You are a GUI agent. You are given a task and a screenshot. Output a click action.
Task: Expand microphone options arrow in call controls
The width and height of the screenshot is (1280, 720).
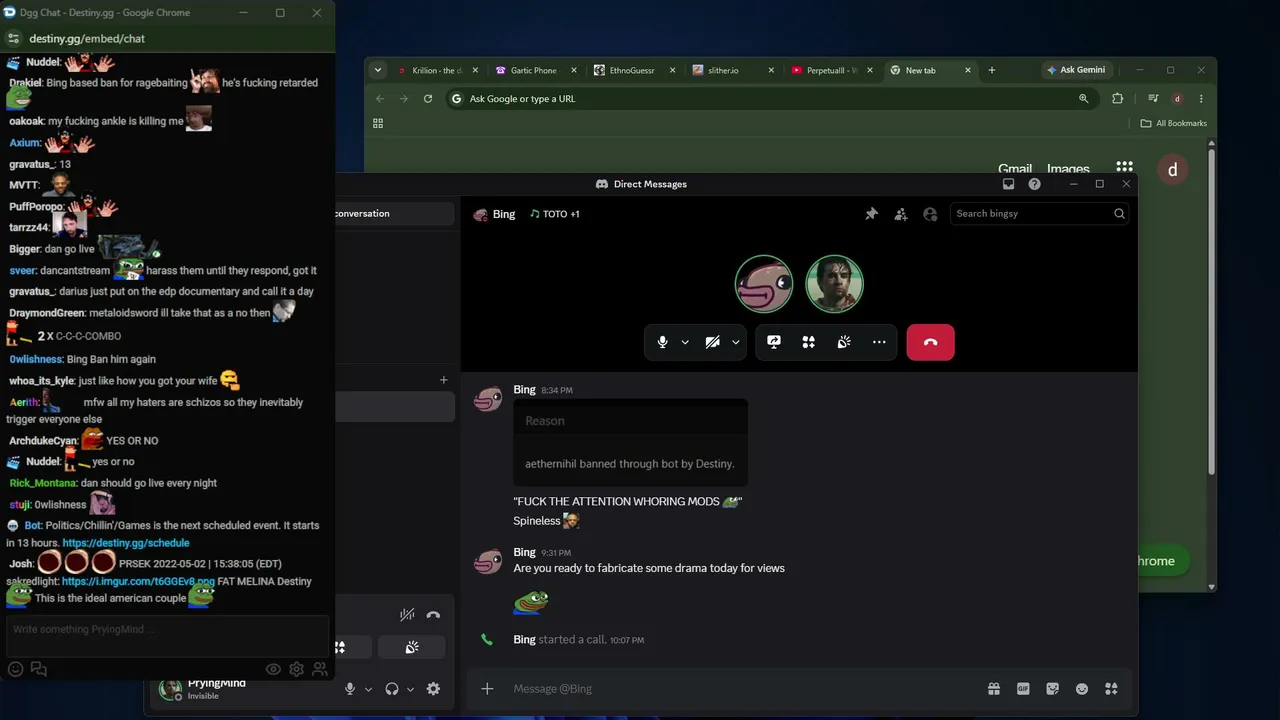pyautogui.click(x=685, y=342)
